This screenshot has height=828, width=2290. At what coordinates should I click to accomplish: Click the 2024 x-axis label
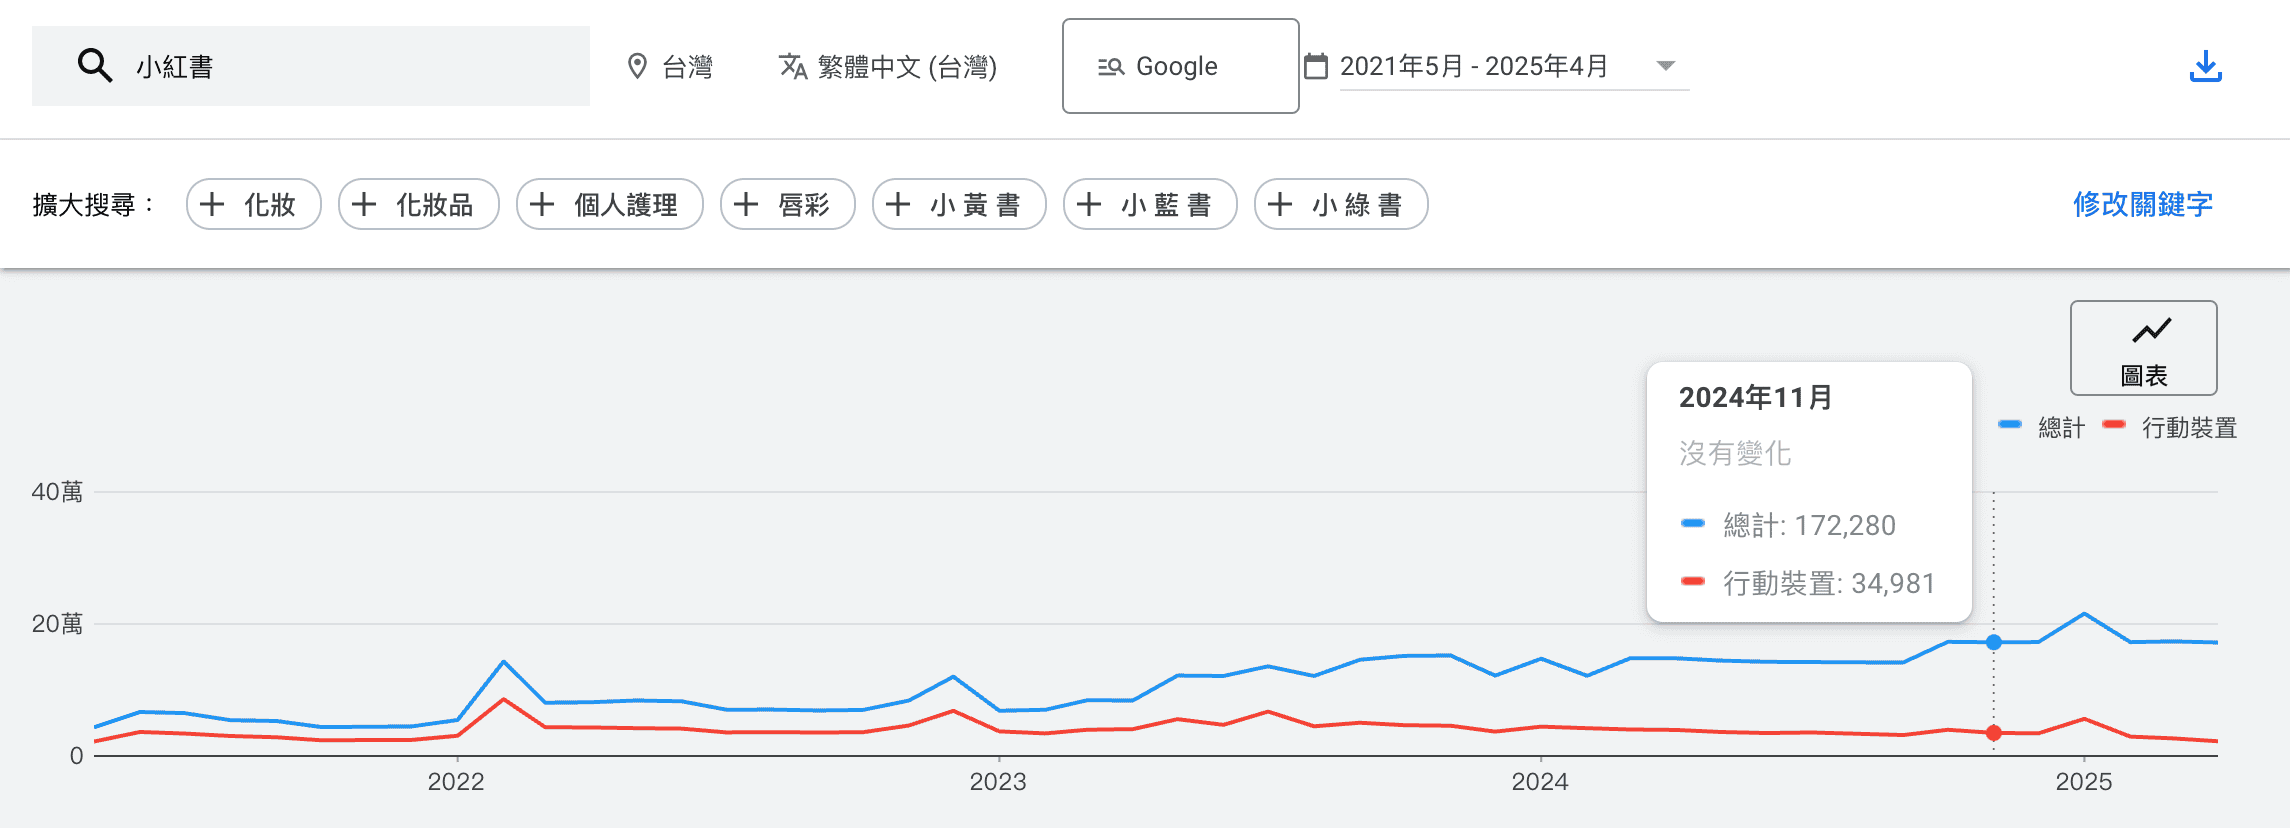(x=1540, y=782)
